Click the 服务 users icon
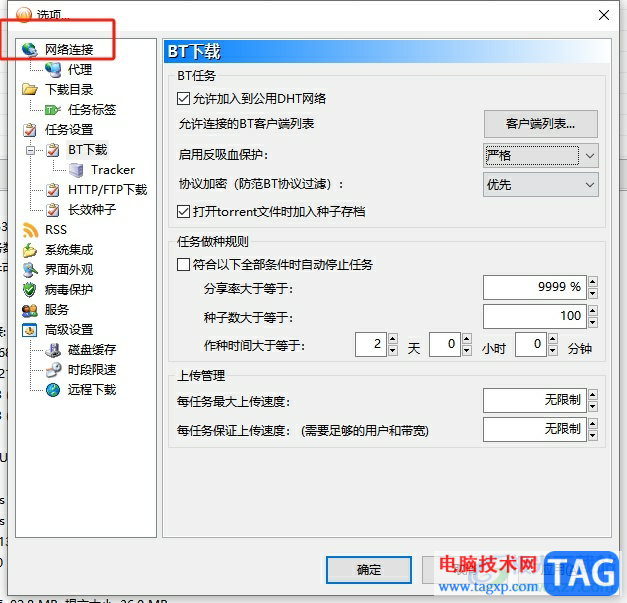627x603 pixels. (30, 310)
